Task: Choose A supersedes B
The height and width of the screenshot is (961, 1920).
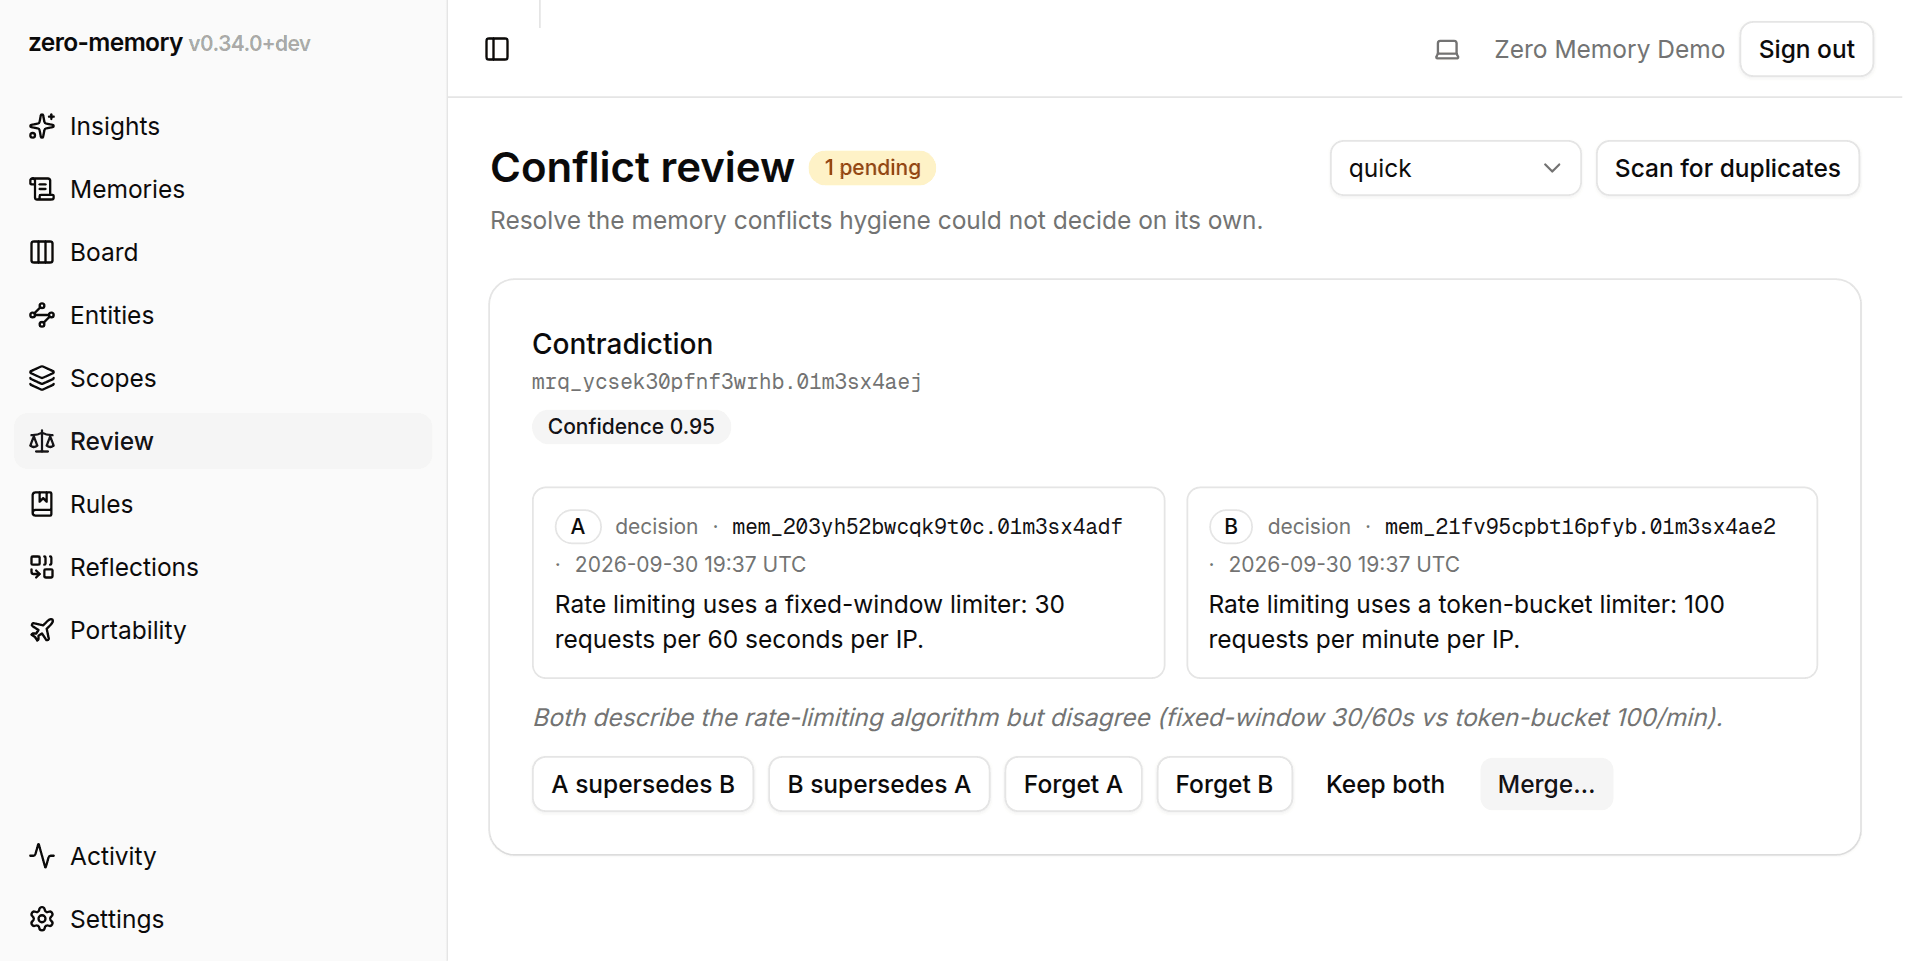Action: [x=643, y=784]
